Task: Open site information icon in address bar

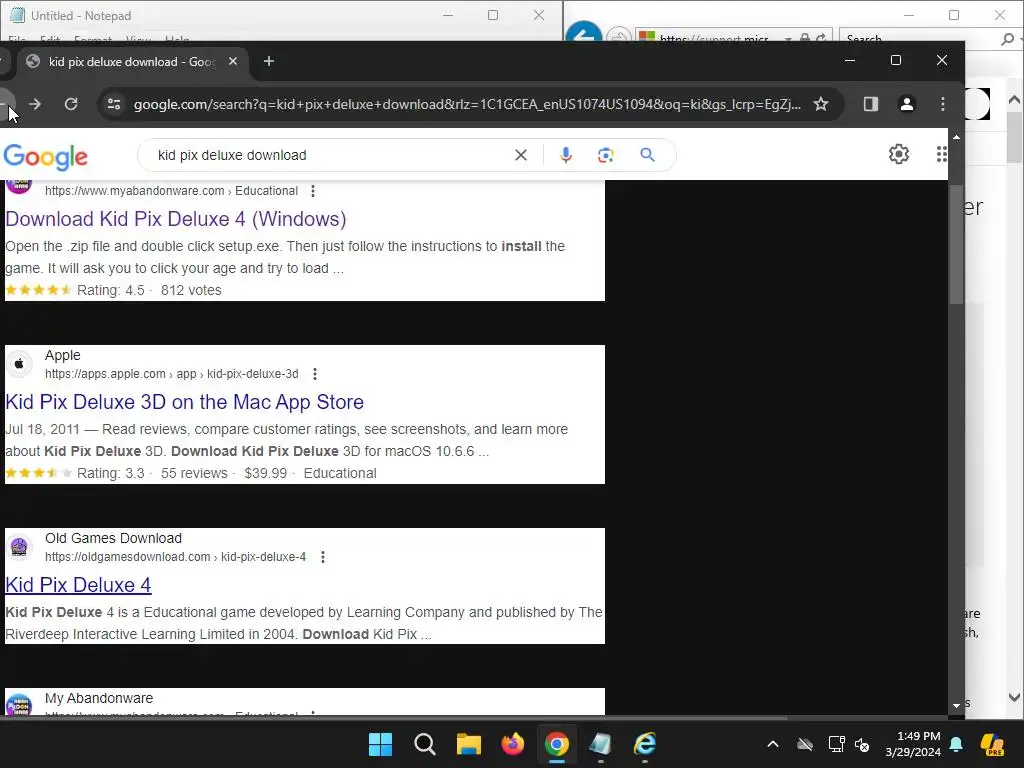Action: point(114,104)
